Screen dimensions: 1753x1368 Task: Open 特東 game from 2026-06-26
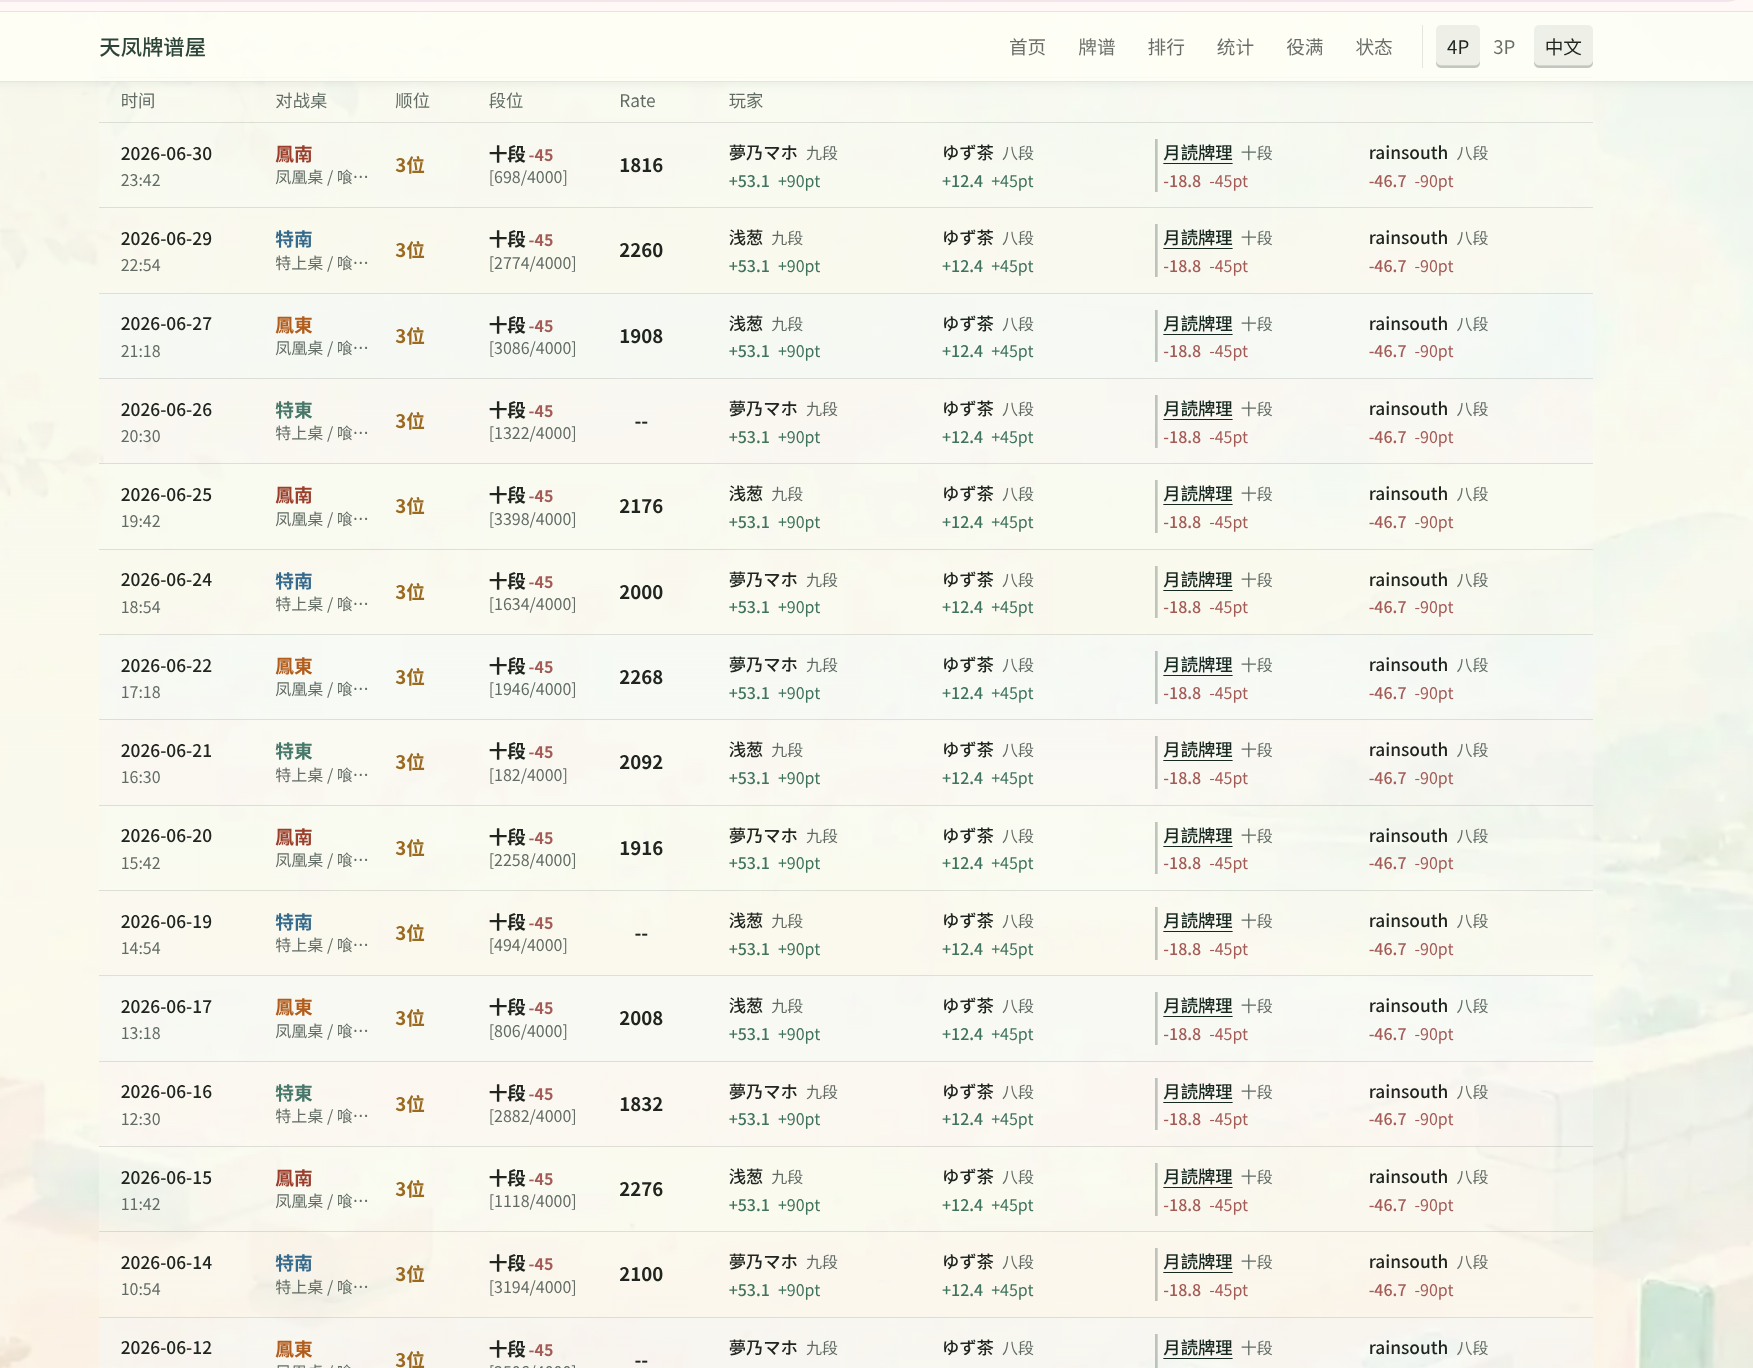tap(294, 410)
